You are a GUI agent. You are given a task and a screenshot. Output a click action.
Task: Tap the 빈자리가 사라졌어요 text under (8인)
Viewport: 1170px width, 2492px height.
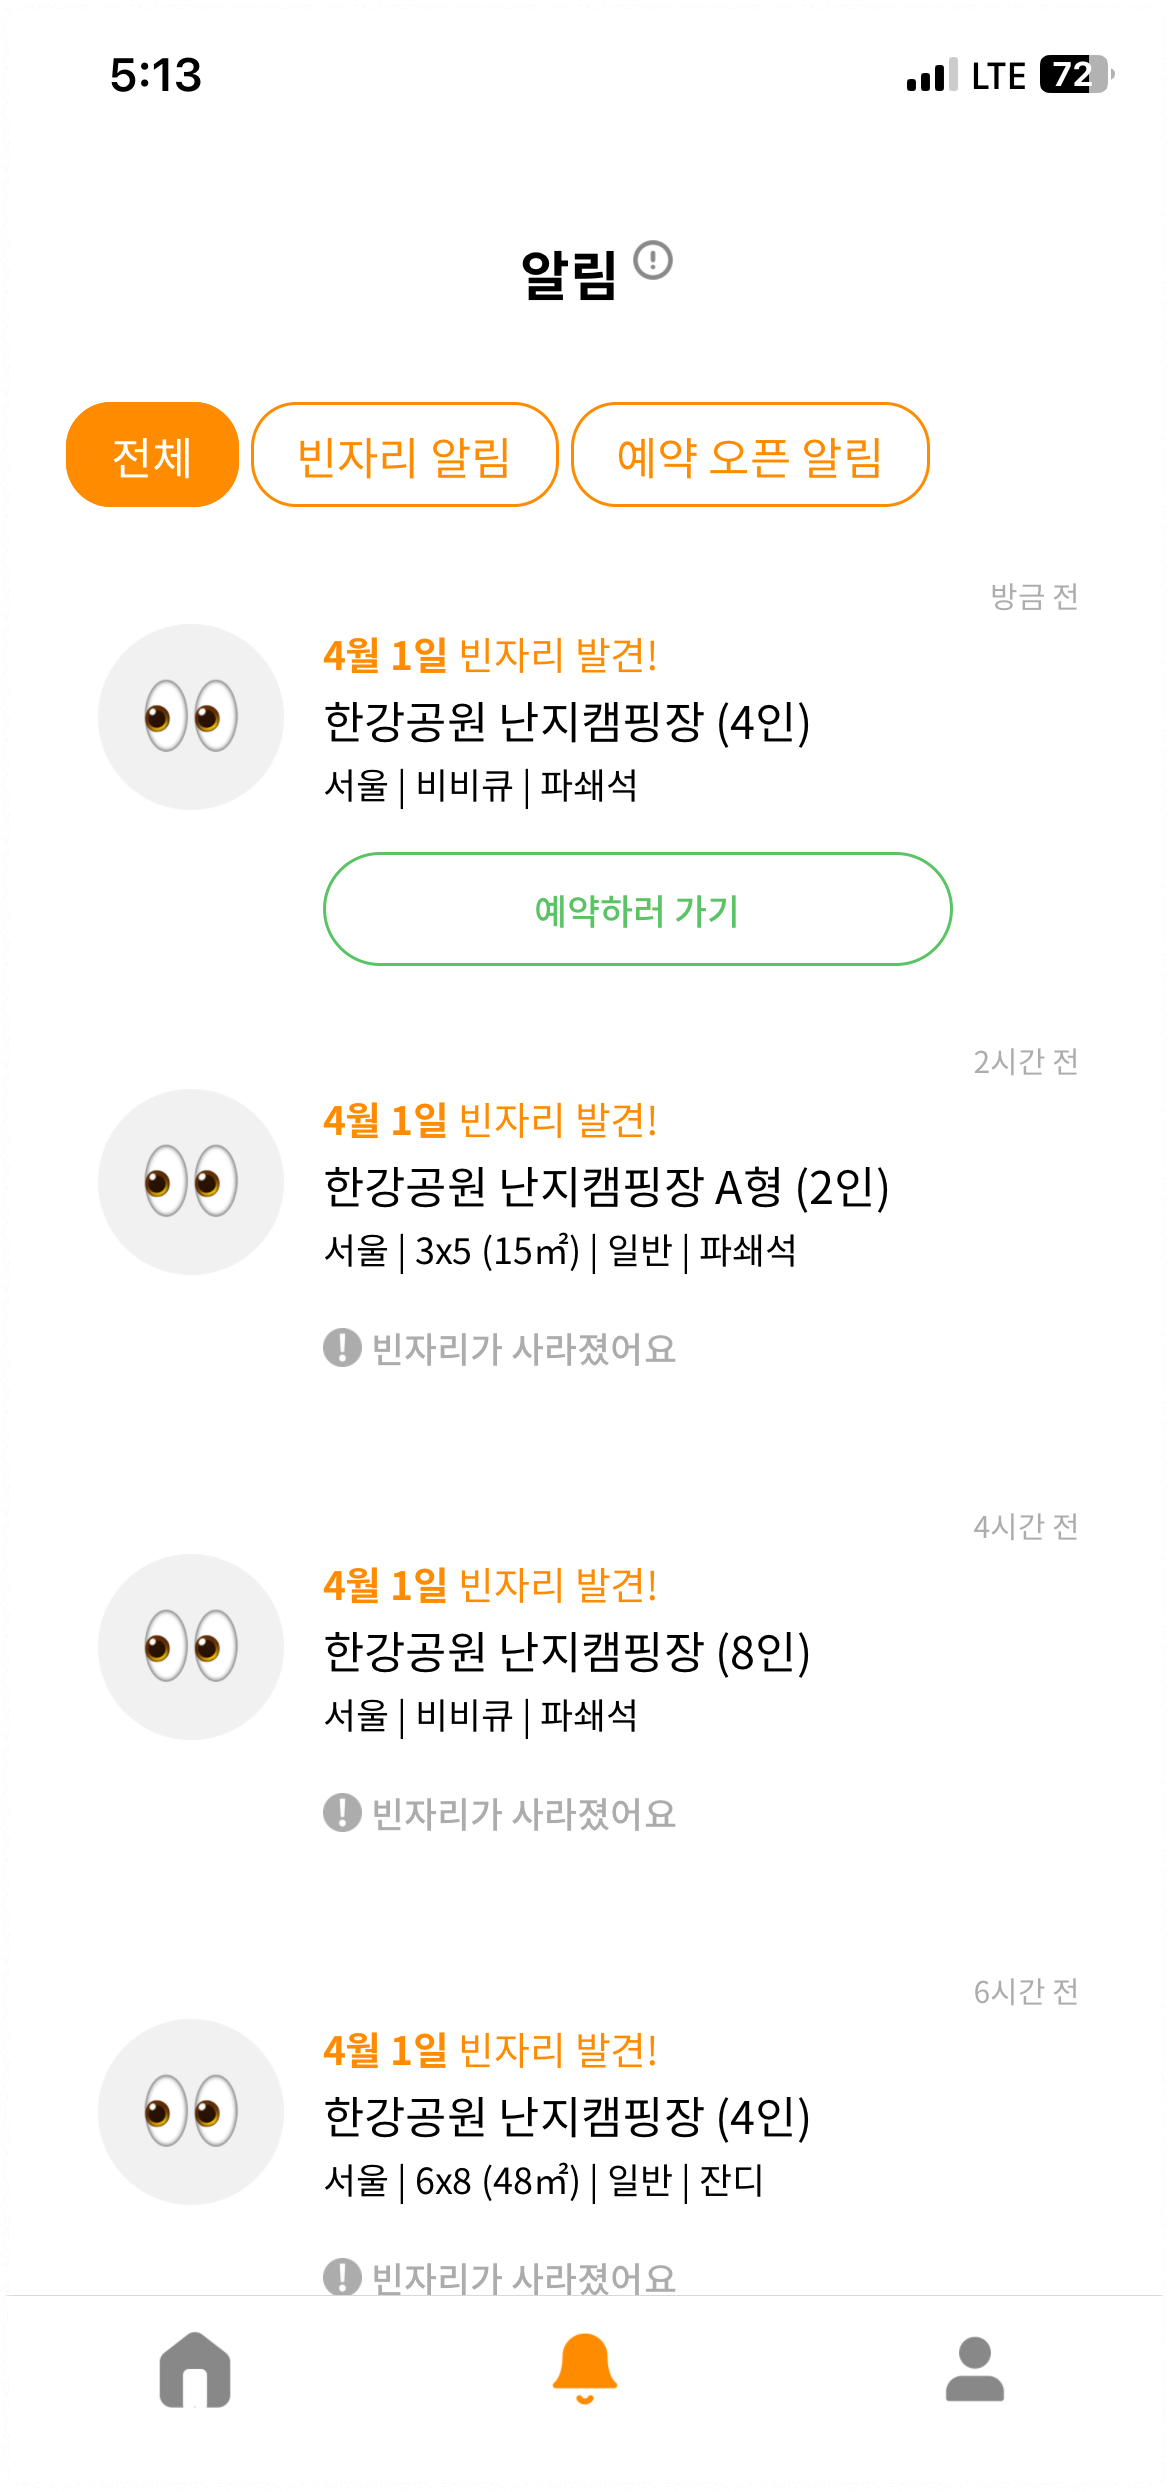point(524,1814)
